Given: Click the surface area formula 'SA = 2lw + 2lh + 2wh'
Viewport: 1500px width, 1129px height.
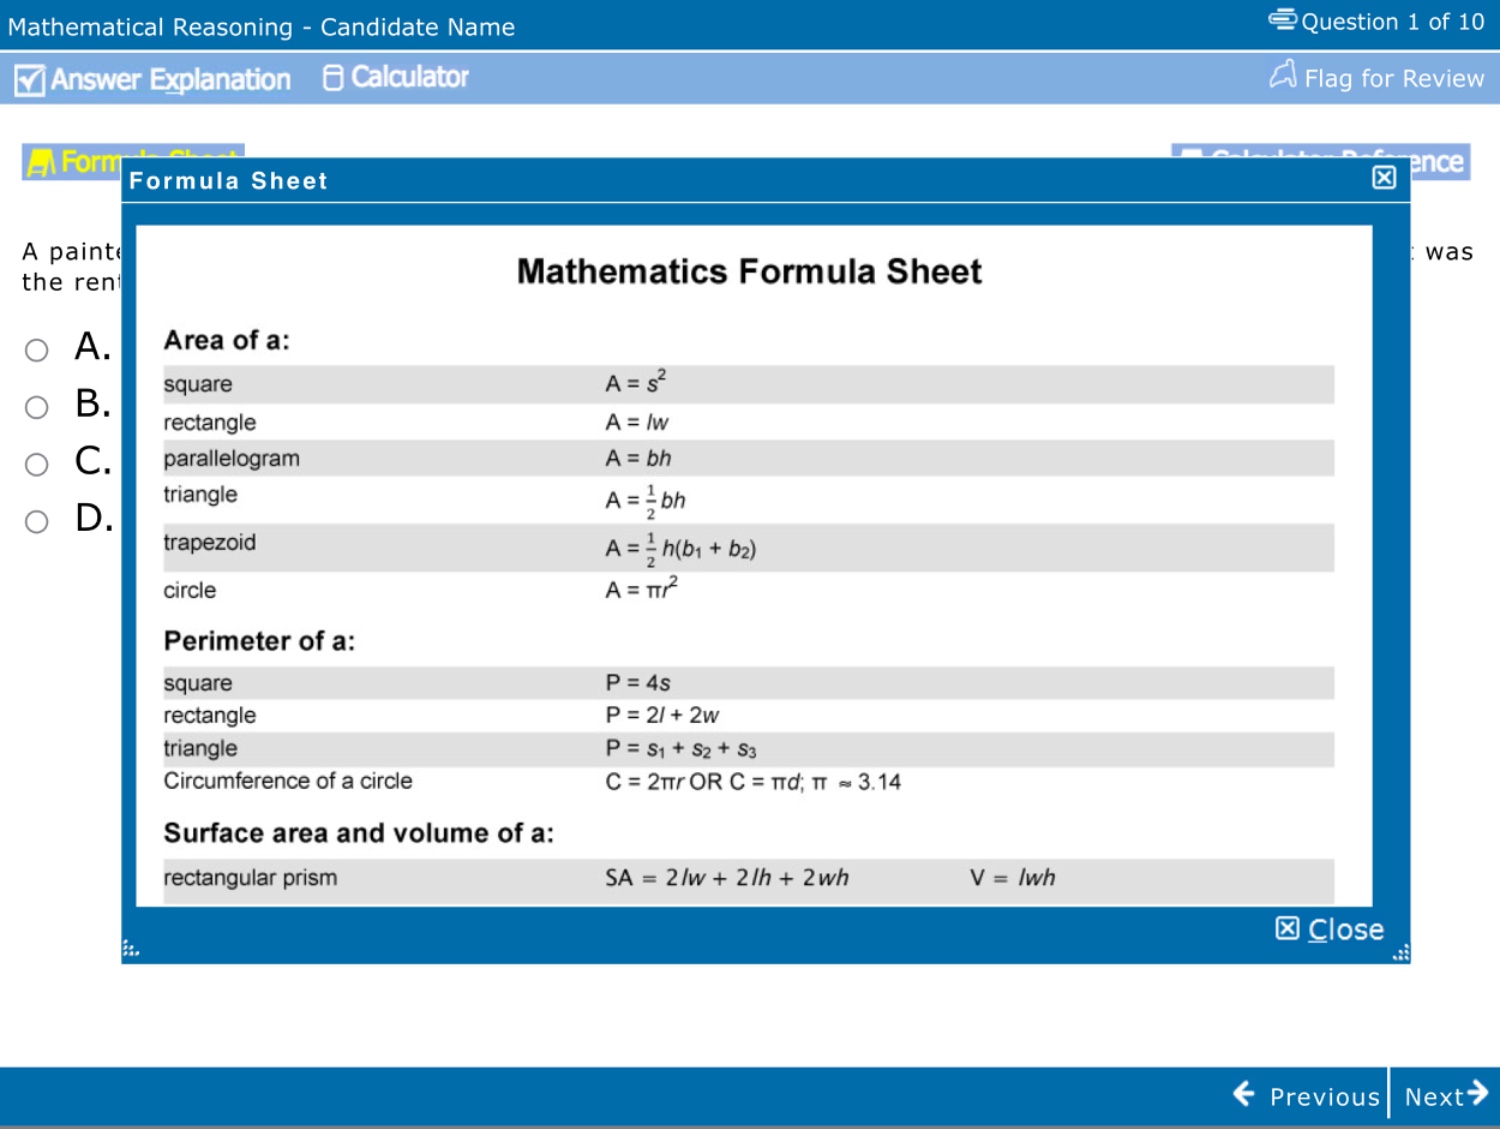Looking at the screenshot, I should click(x=727, y=878).
